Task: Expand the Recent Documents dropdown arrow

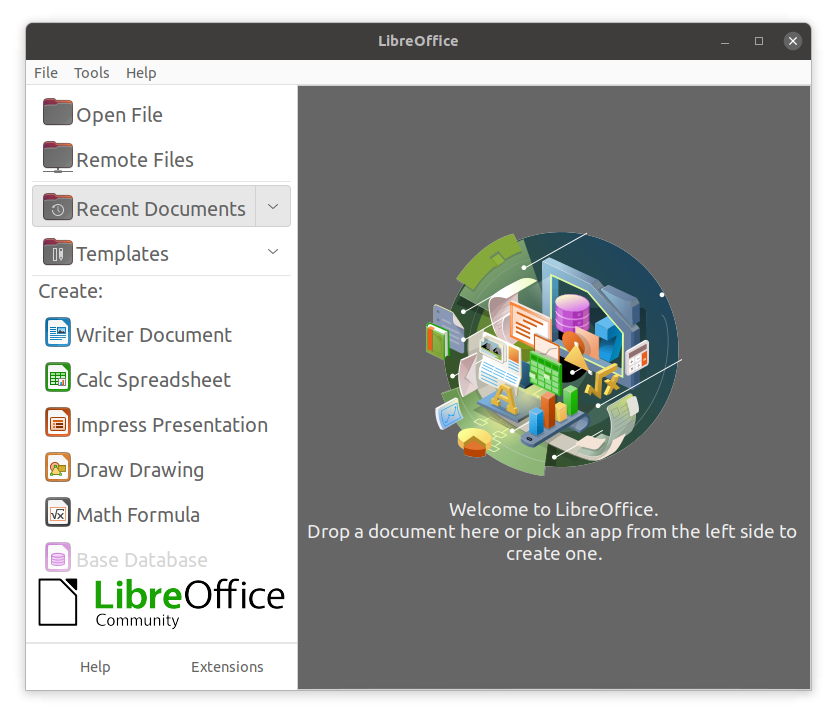Action: (x=273, y=207)
